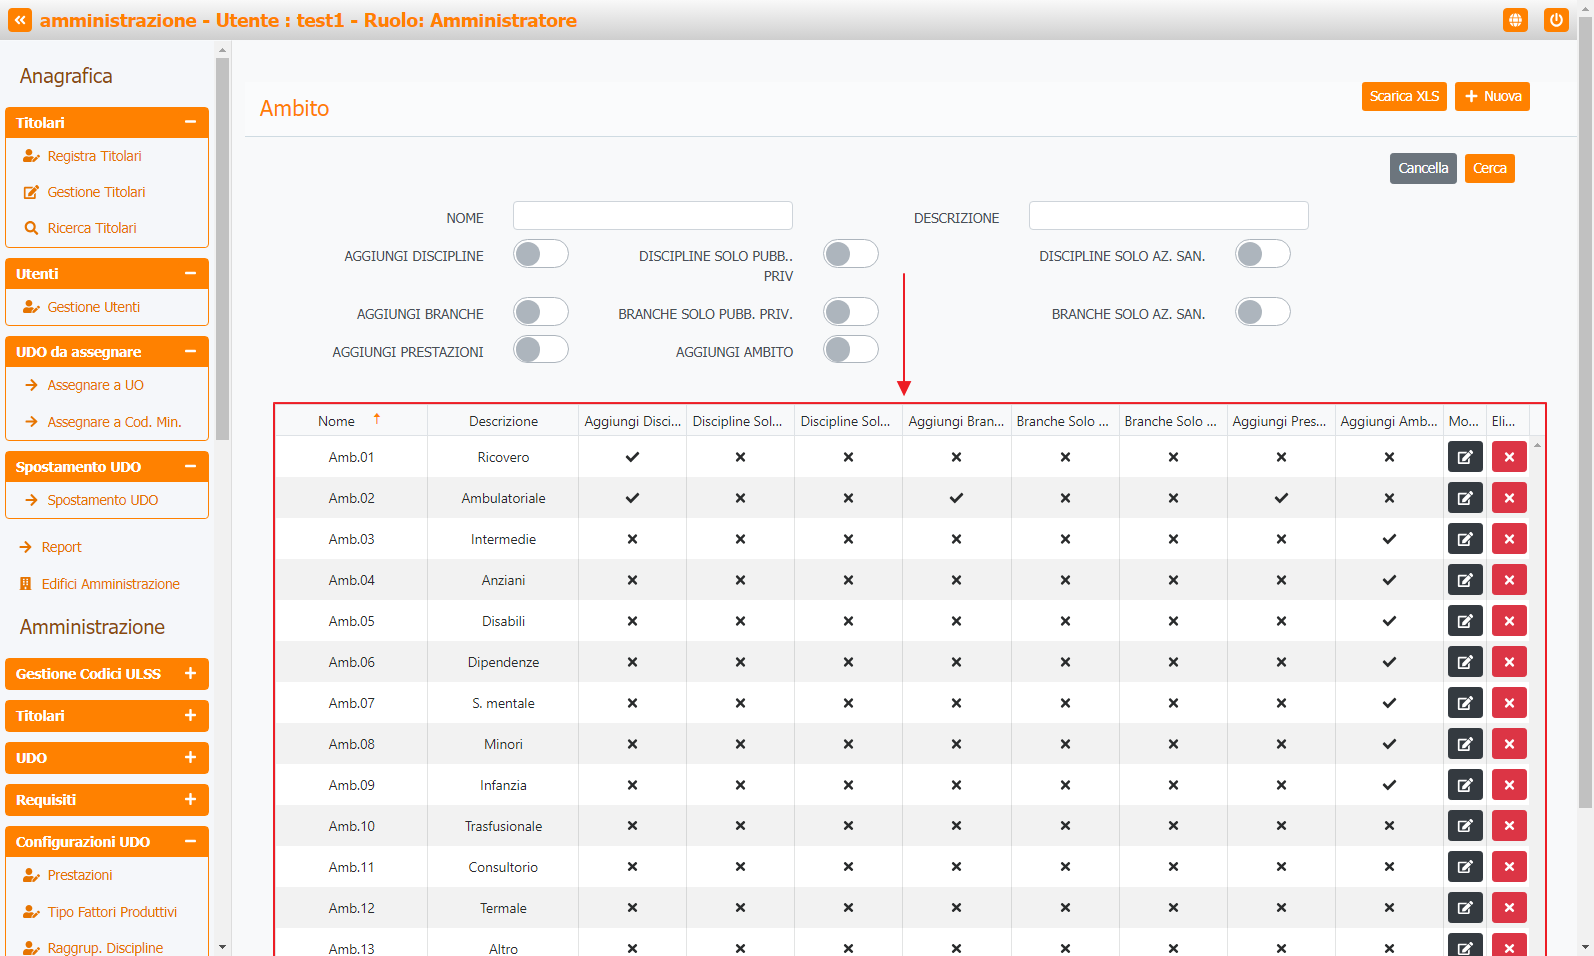The height and width of the screenshot is (956, 1594).
Task: Delete the Amb.02 Ambulatoriale row
Action: point(1509,498)
